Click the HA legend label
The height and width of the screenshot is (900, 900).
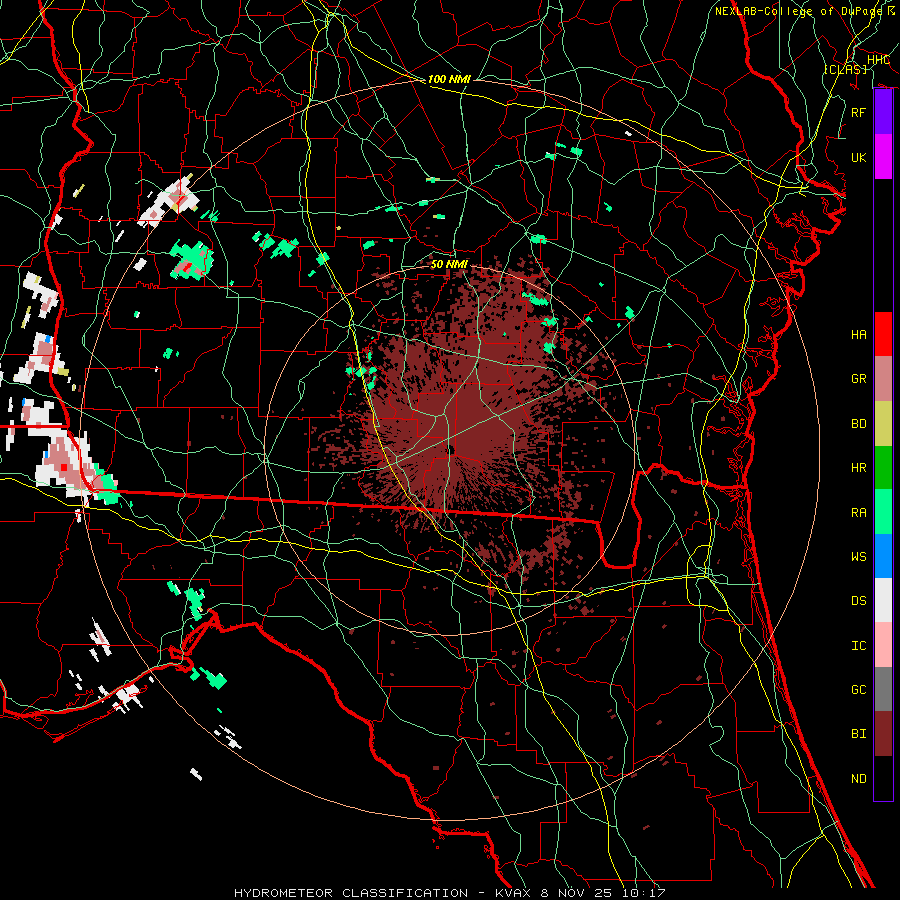pos(858,335)
